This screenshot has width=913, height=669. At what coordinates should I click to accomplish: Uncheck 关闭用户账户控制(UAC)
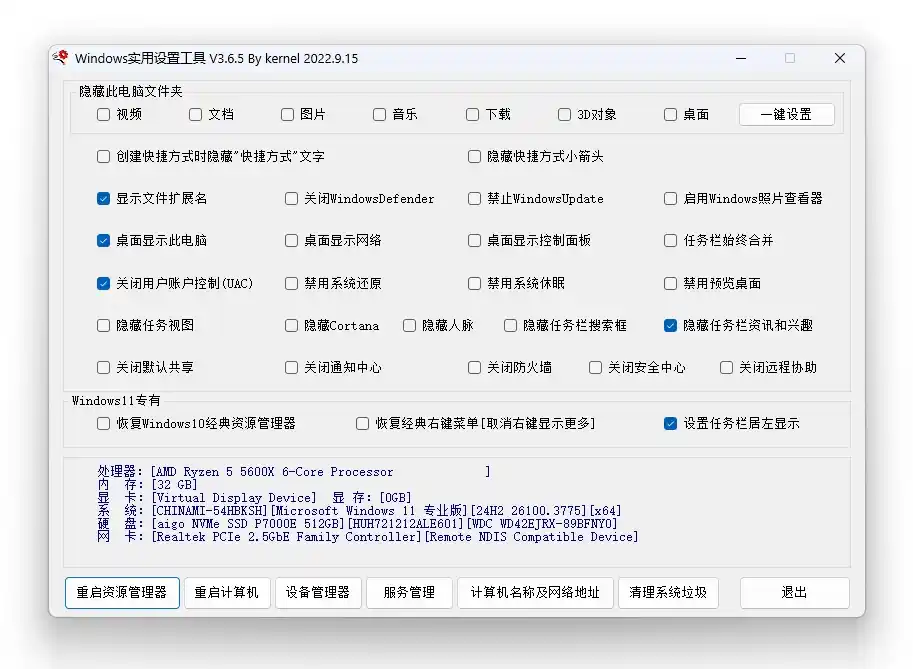(x=103, y=284)
